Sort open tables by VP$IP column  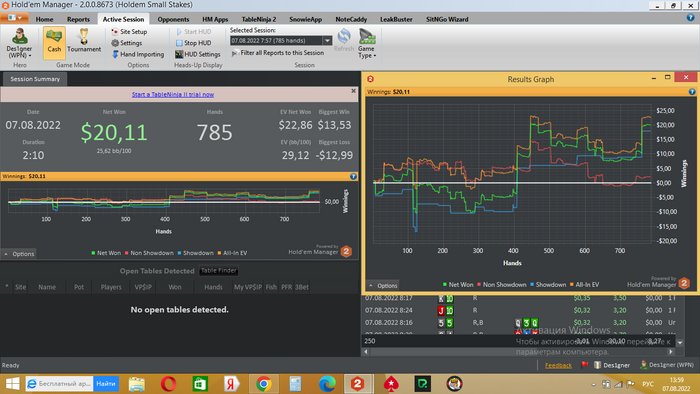coord(143,287)
